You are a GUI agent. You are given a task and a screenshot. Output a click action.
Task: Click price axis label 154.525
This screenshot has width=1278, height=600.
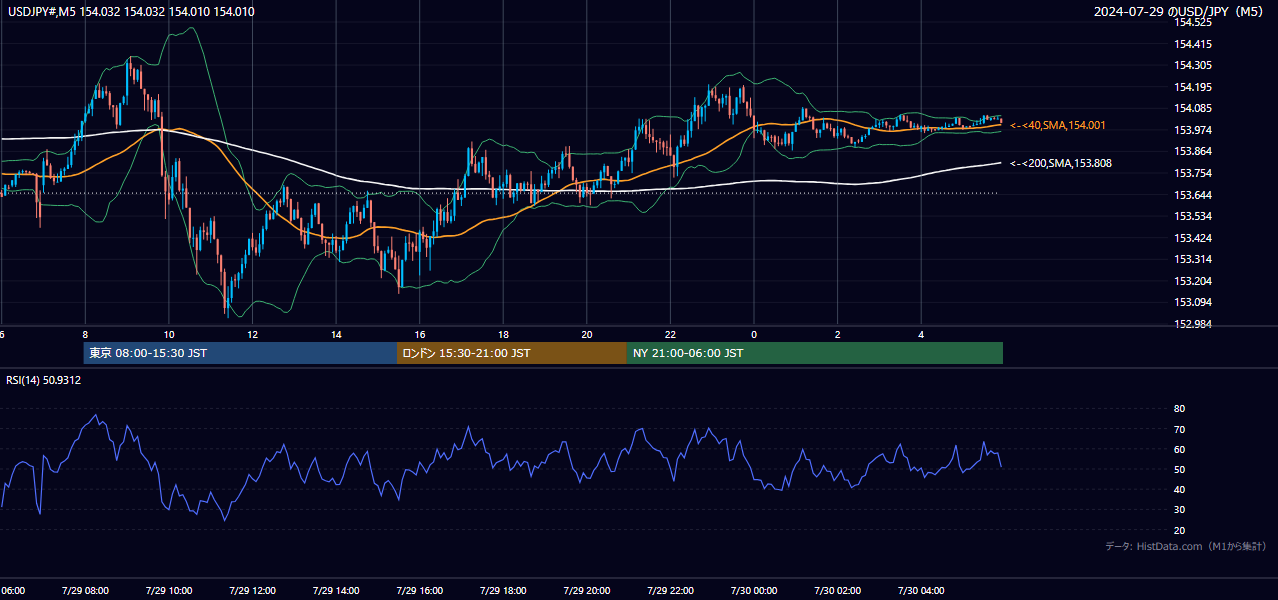click(x=1193, y=22)
